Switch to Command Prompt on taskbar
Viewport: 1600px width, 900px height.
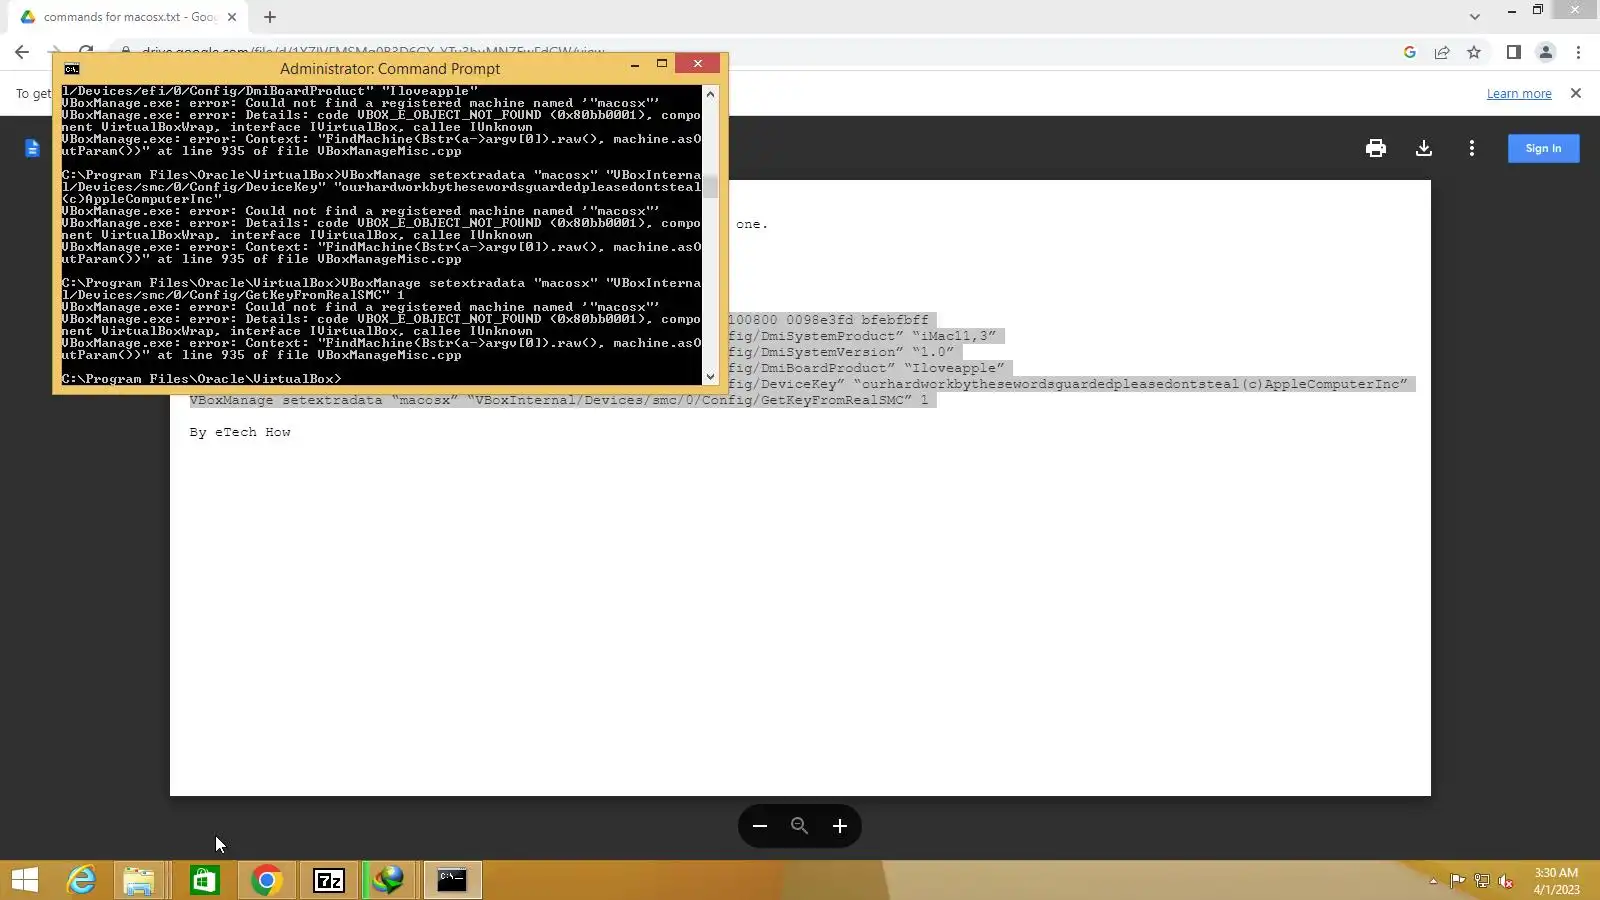[x=452, y=880]
